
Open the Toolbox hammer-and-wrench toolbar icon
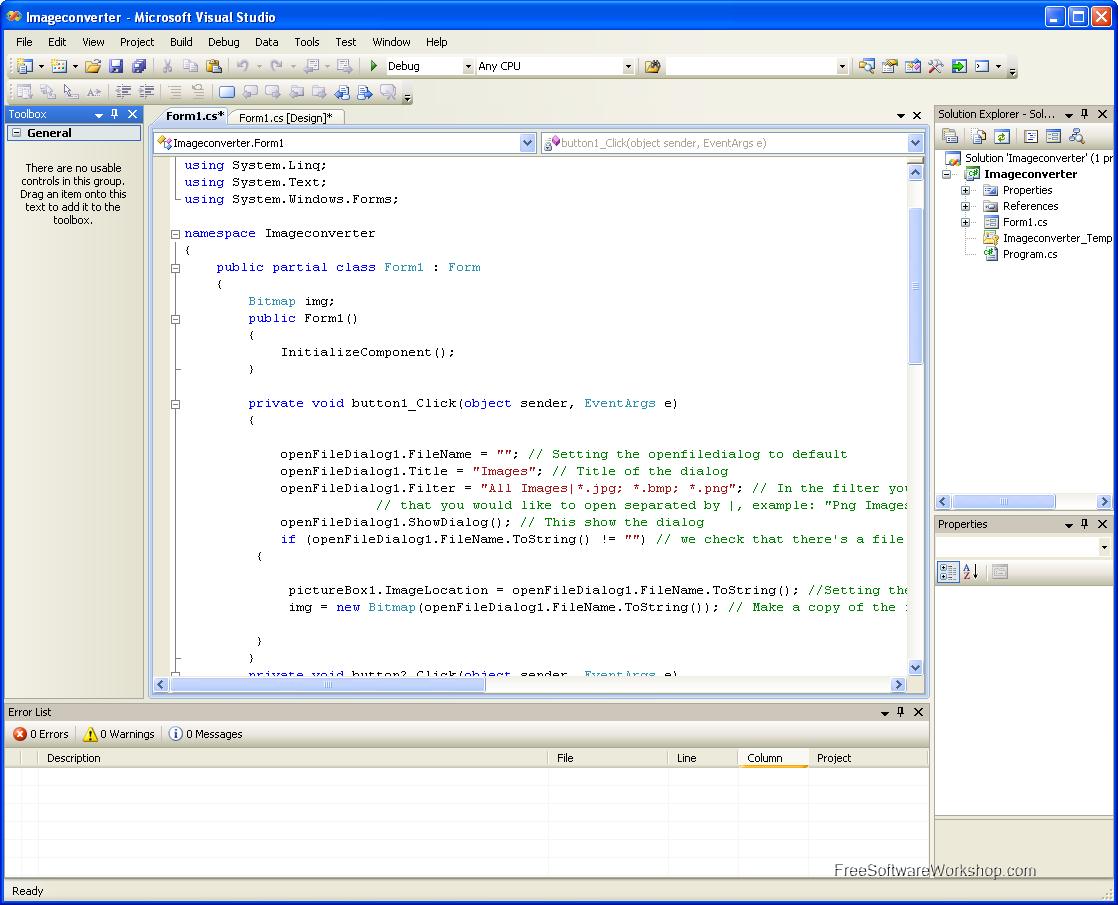(935, 66)
